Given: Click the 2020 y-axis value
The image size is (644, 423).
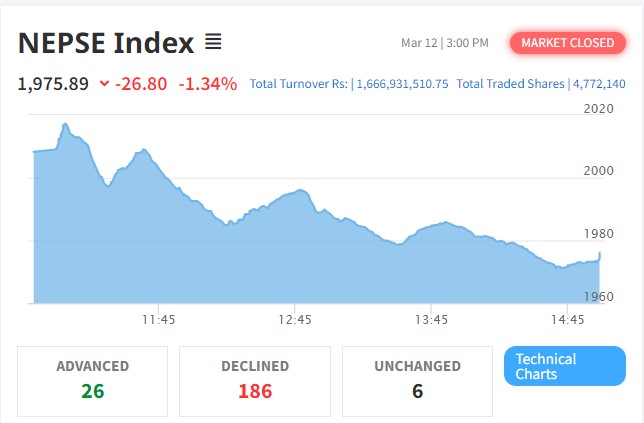Looking at the screenshot, I should (598, 109).
